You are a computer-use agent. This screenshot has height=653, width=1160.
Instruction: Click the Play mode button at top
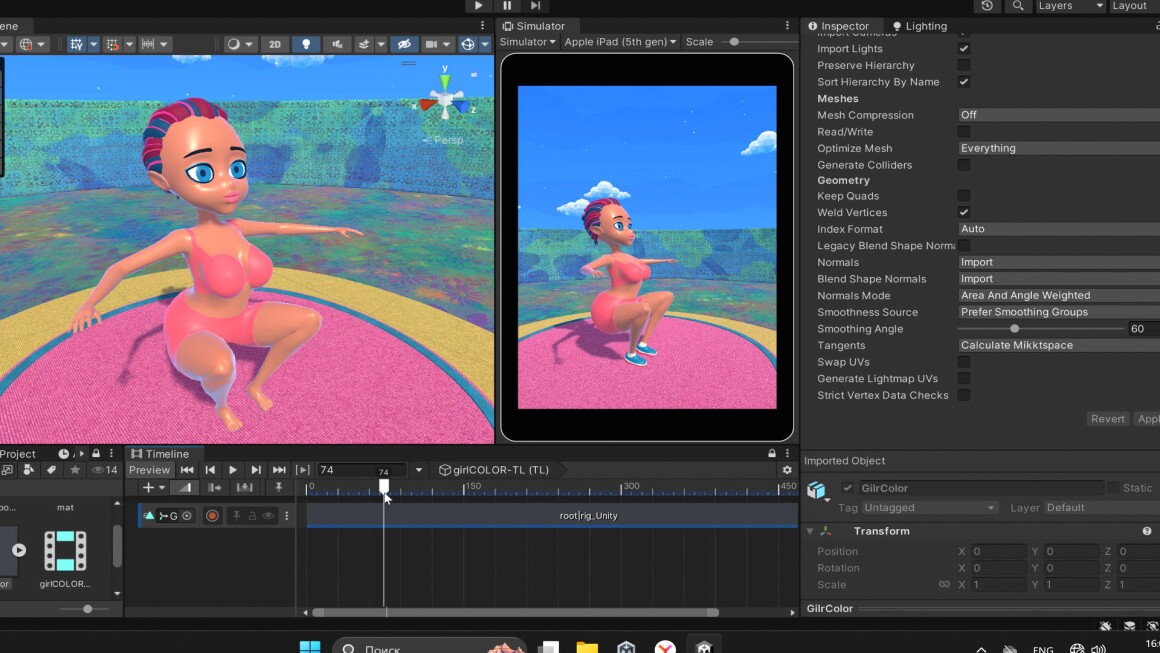point(479,6)
